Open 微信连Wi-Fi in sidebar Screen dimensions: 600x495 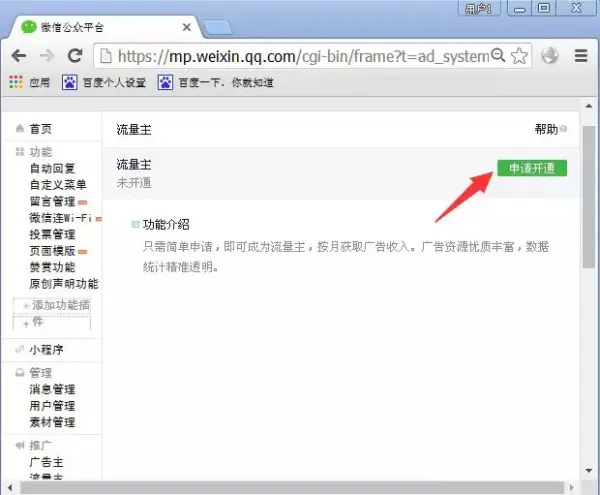coord(61,218)
